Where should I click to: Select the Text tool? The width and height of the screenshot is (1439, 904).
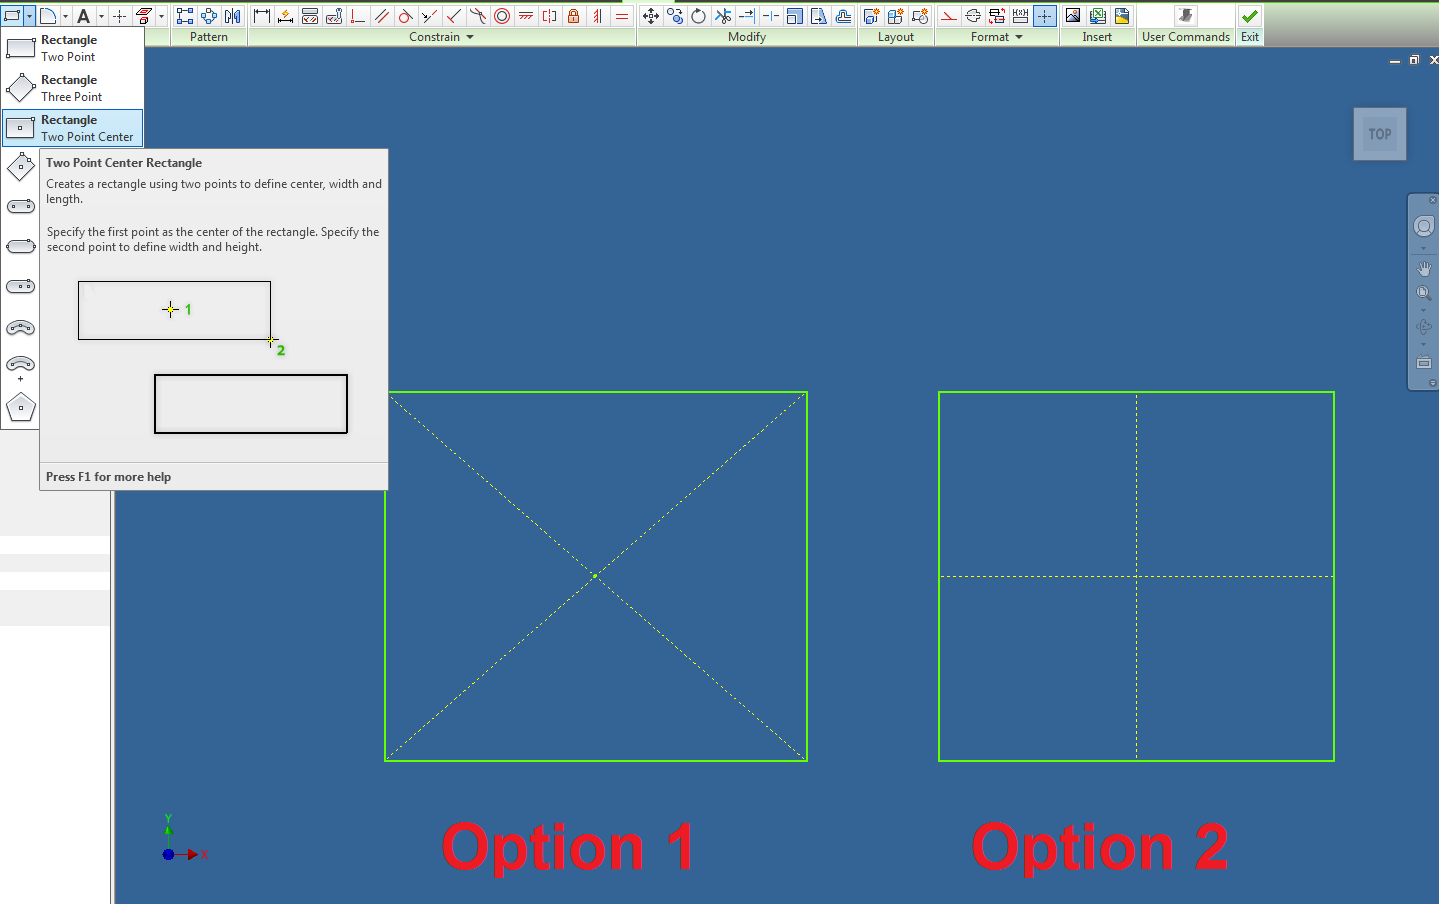(x=85, y=15)
